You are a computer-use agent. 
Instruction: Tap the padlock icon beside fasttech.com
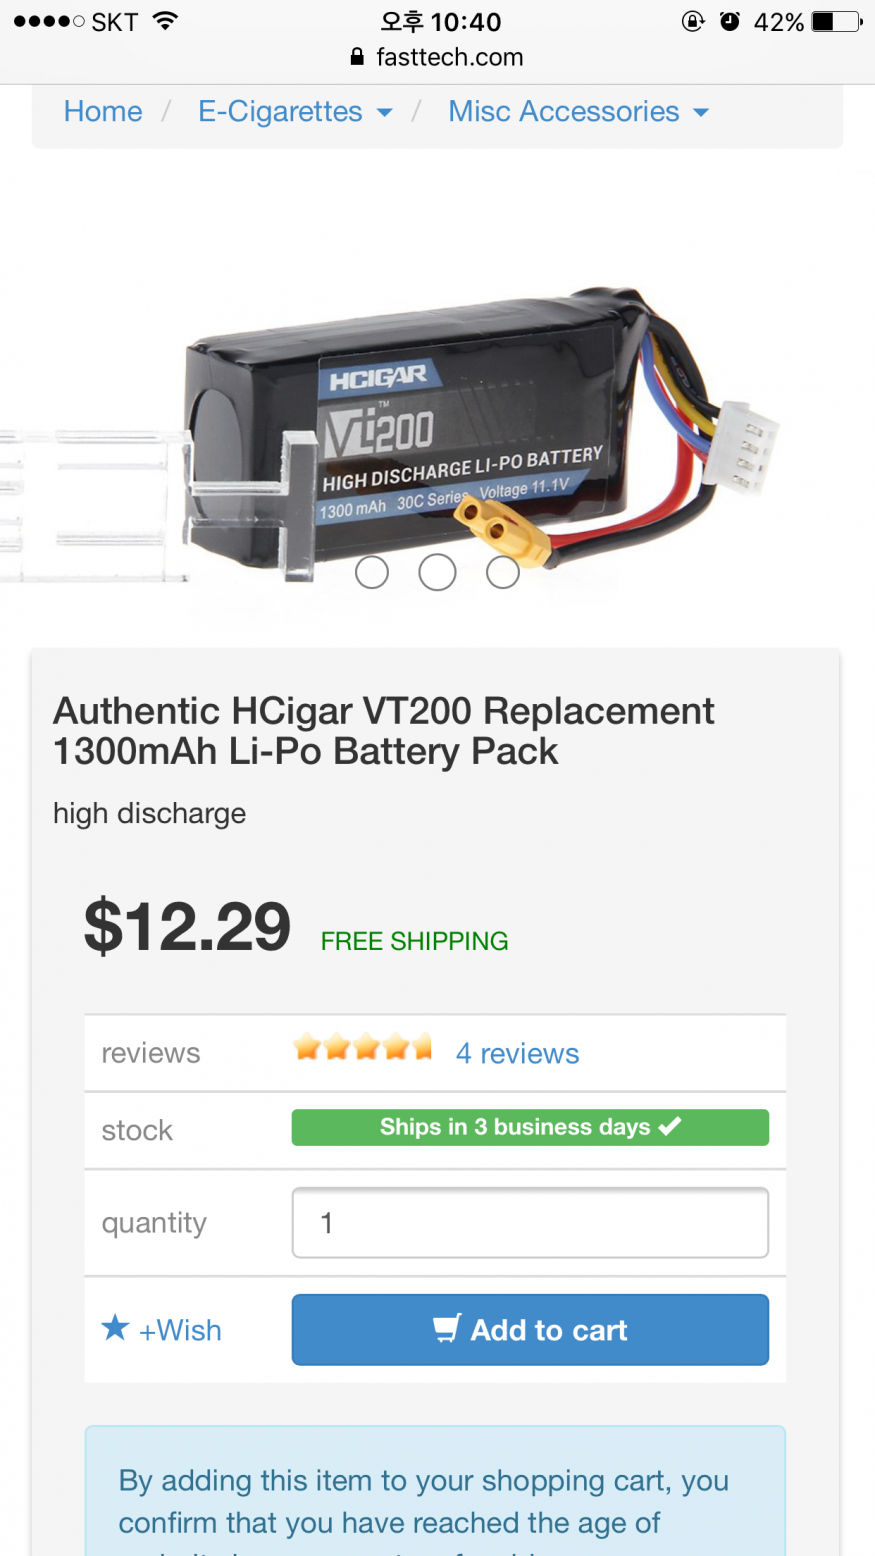357,57
